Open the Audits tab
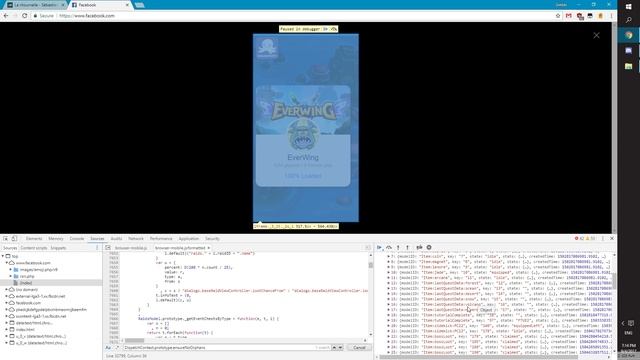This screenshot has height=360, width=640. pos(116,238)
